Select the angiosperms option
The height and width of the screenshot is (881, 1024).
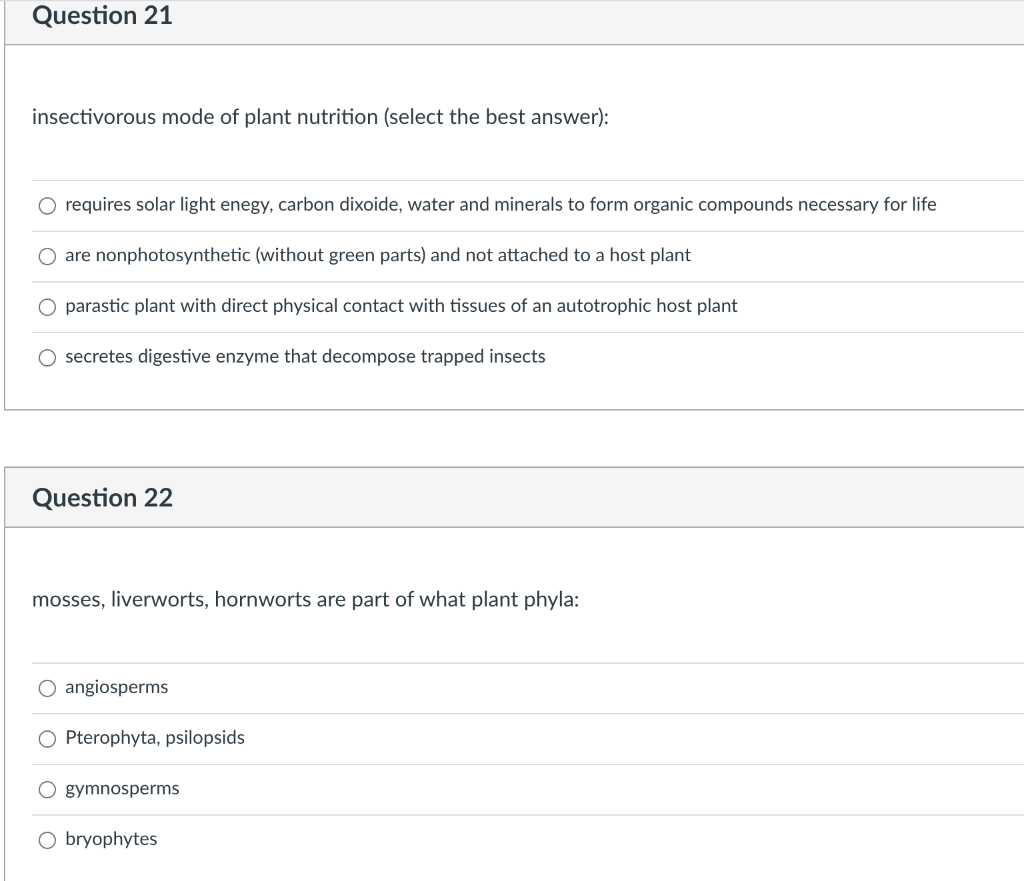point(47,687)
